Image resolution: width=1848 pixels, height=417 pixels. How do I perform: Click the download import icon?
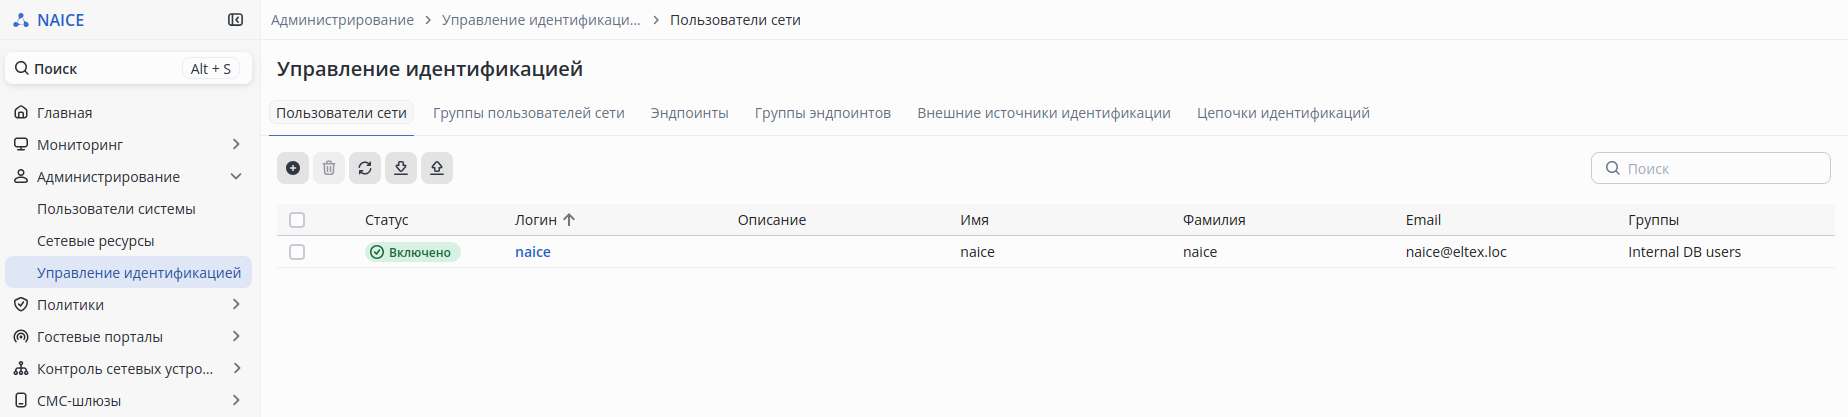(401, 168)
